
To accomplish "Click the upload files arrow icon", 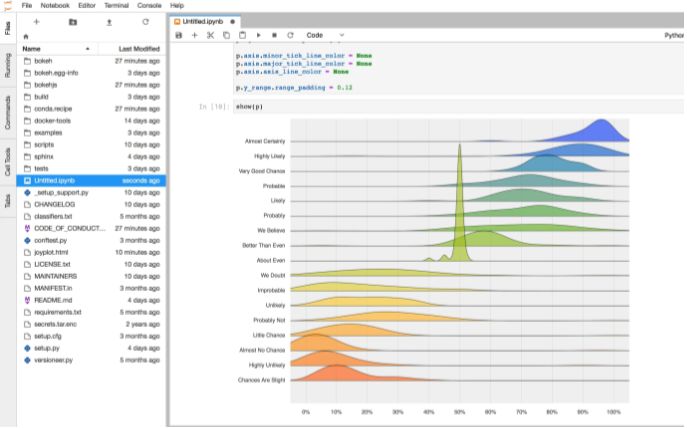I will [x=109, y=22].
